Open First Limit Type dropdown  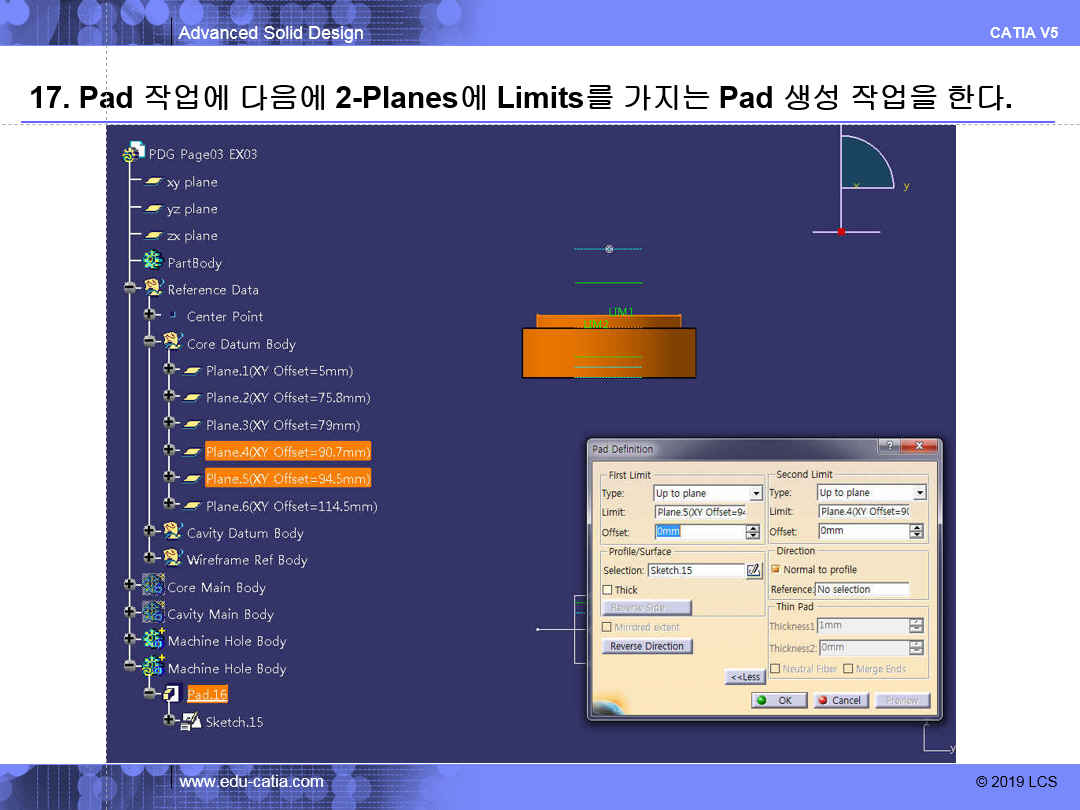(756, 493)
